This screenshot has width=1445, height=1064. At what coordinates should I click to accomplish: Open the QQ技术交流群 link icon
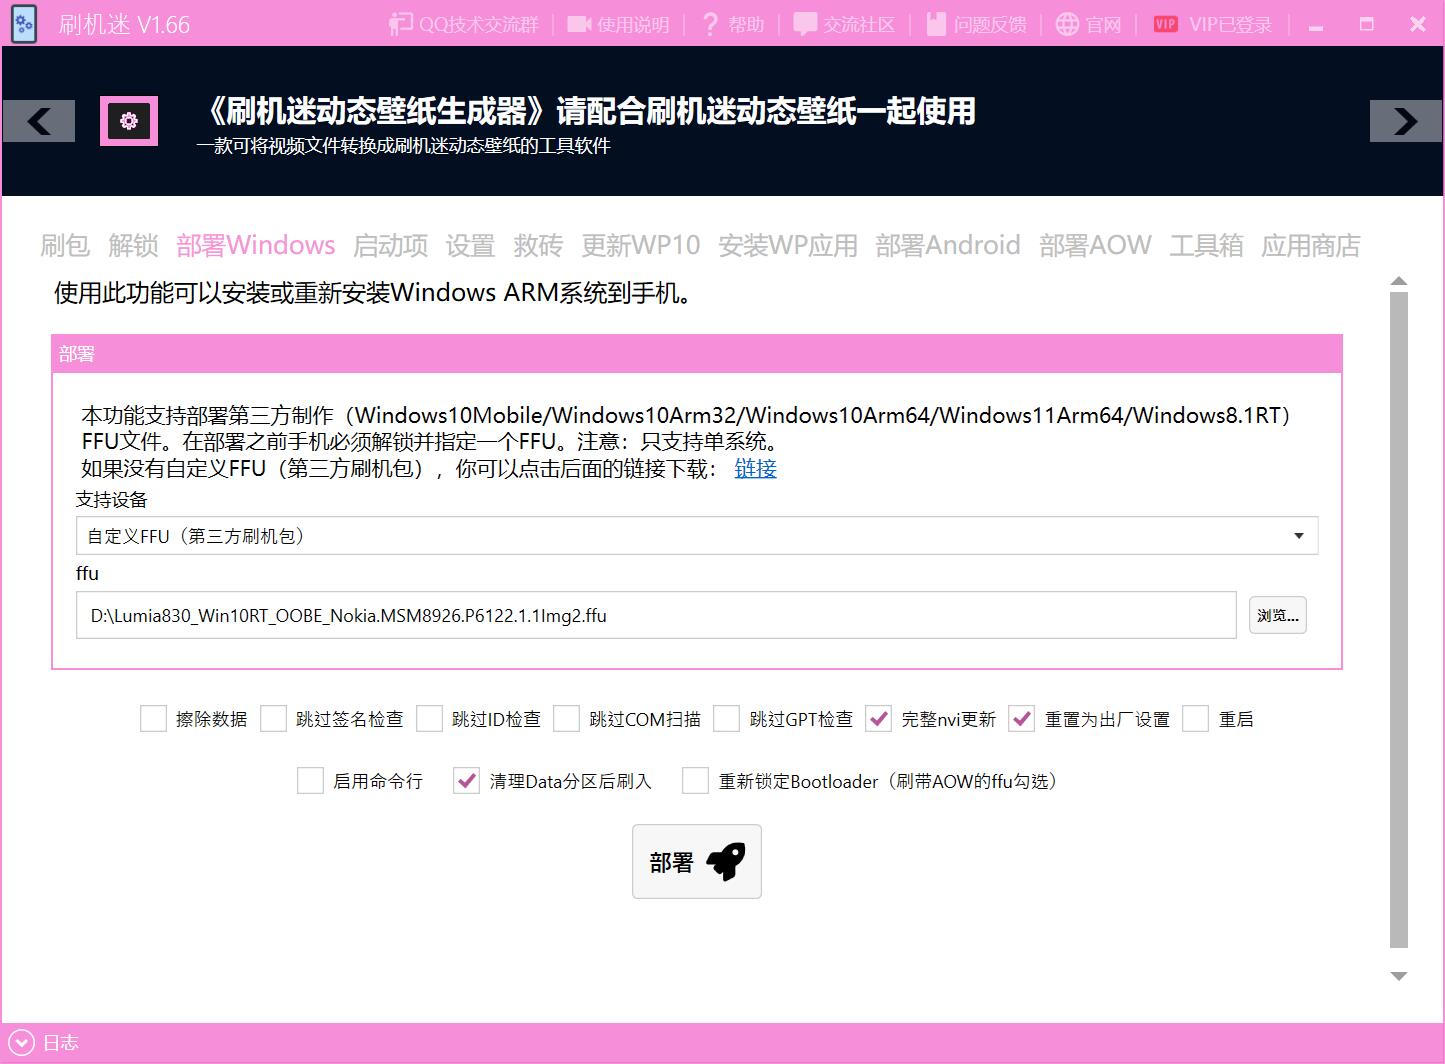[401, 24]
